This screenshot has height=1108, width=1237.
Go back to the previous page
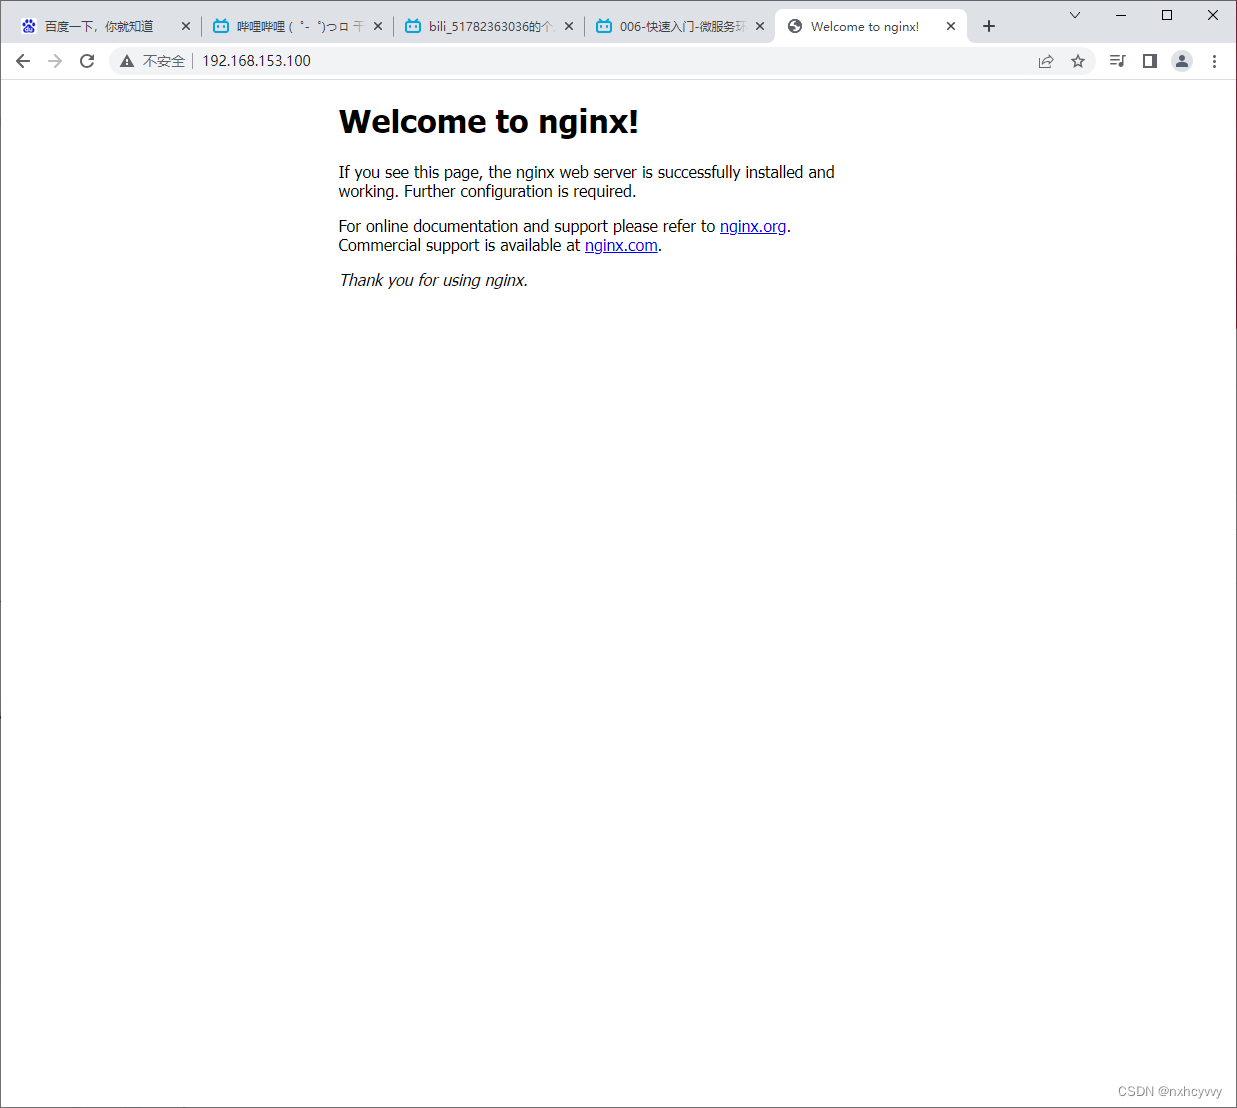[23, 61]
